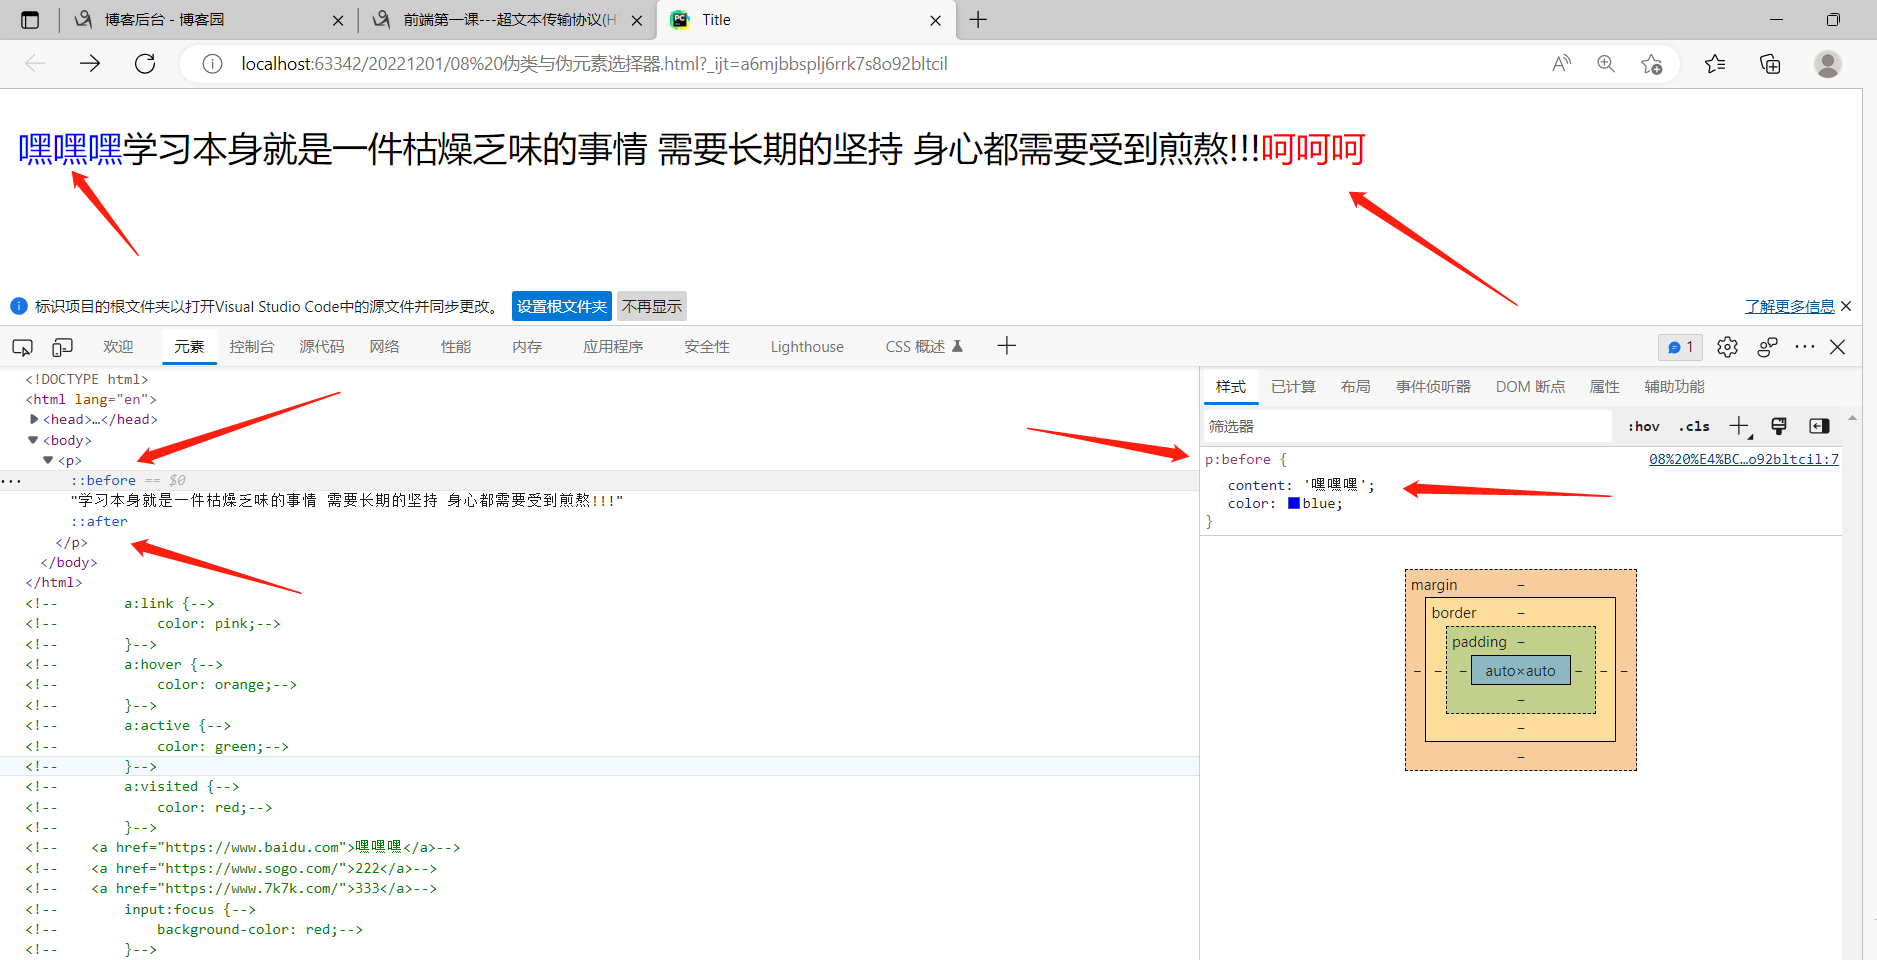Switch to the 布局 tab
Image resolution: width=1877 pixels, height=960 pixels.
coord(1355,387)
